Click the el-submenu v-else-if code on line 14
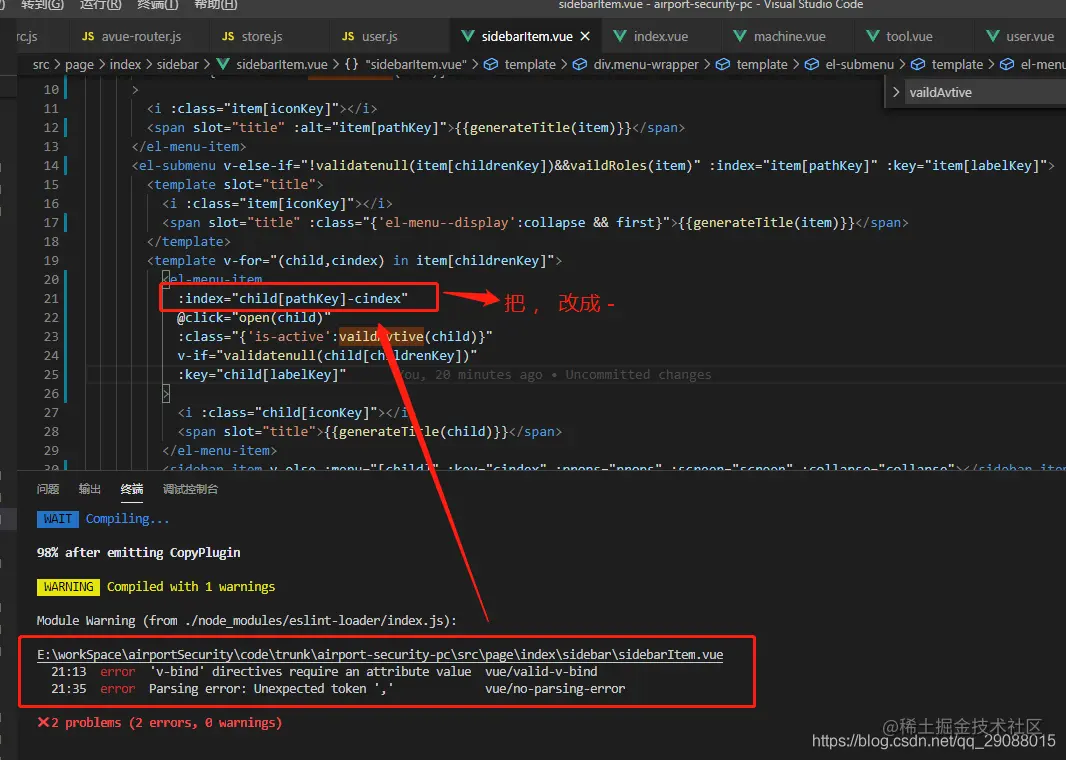Image resolution: width=1066 pixels, height=760 pixels. [x=593, y=165]
